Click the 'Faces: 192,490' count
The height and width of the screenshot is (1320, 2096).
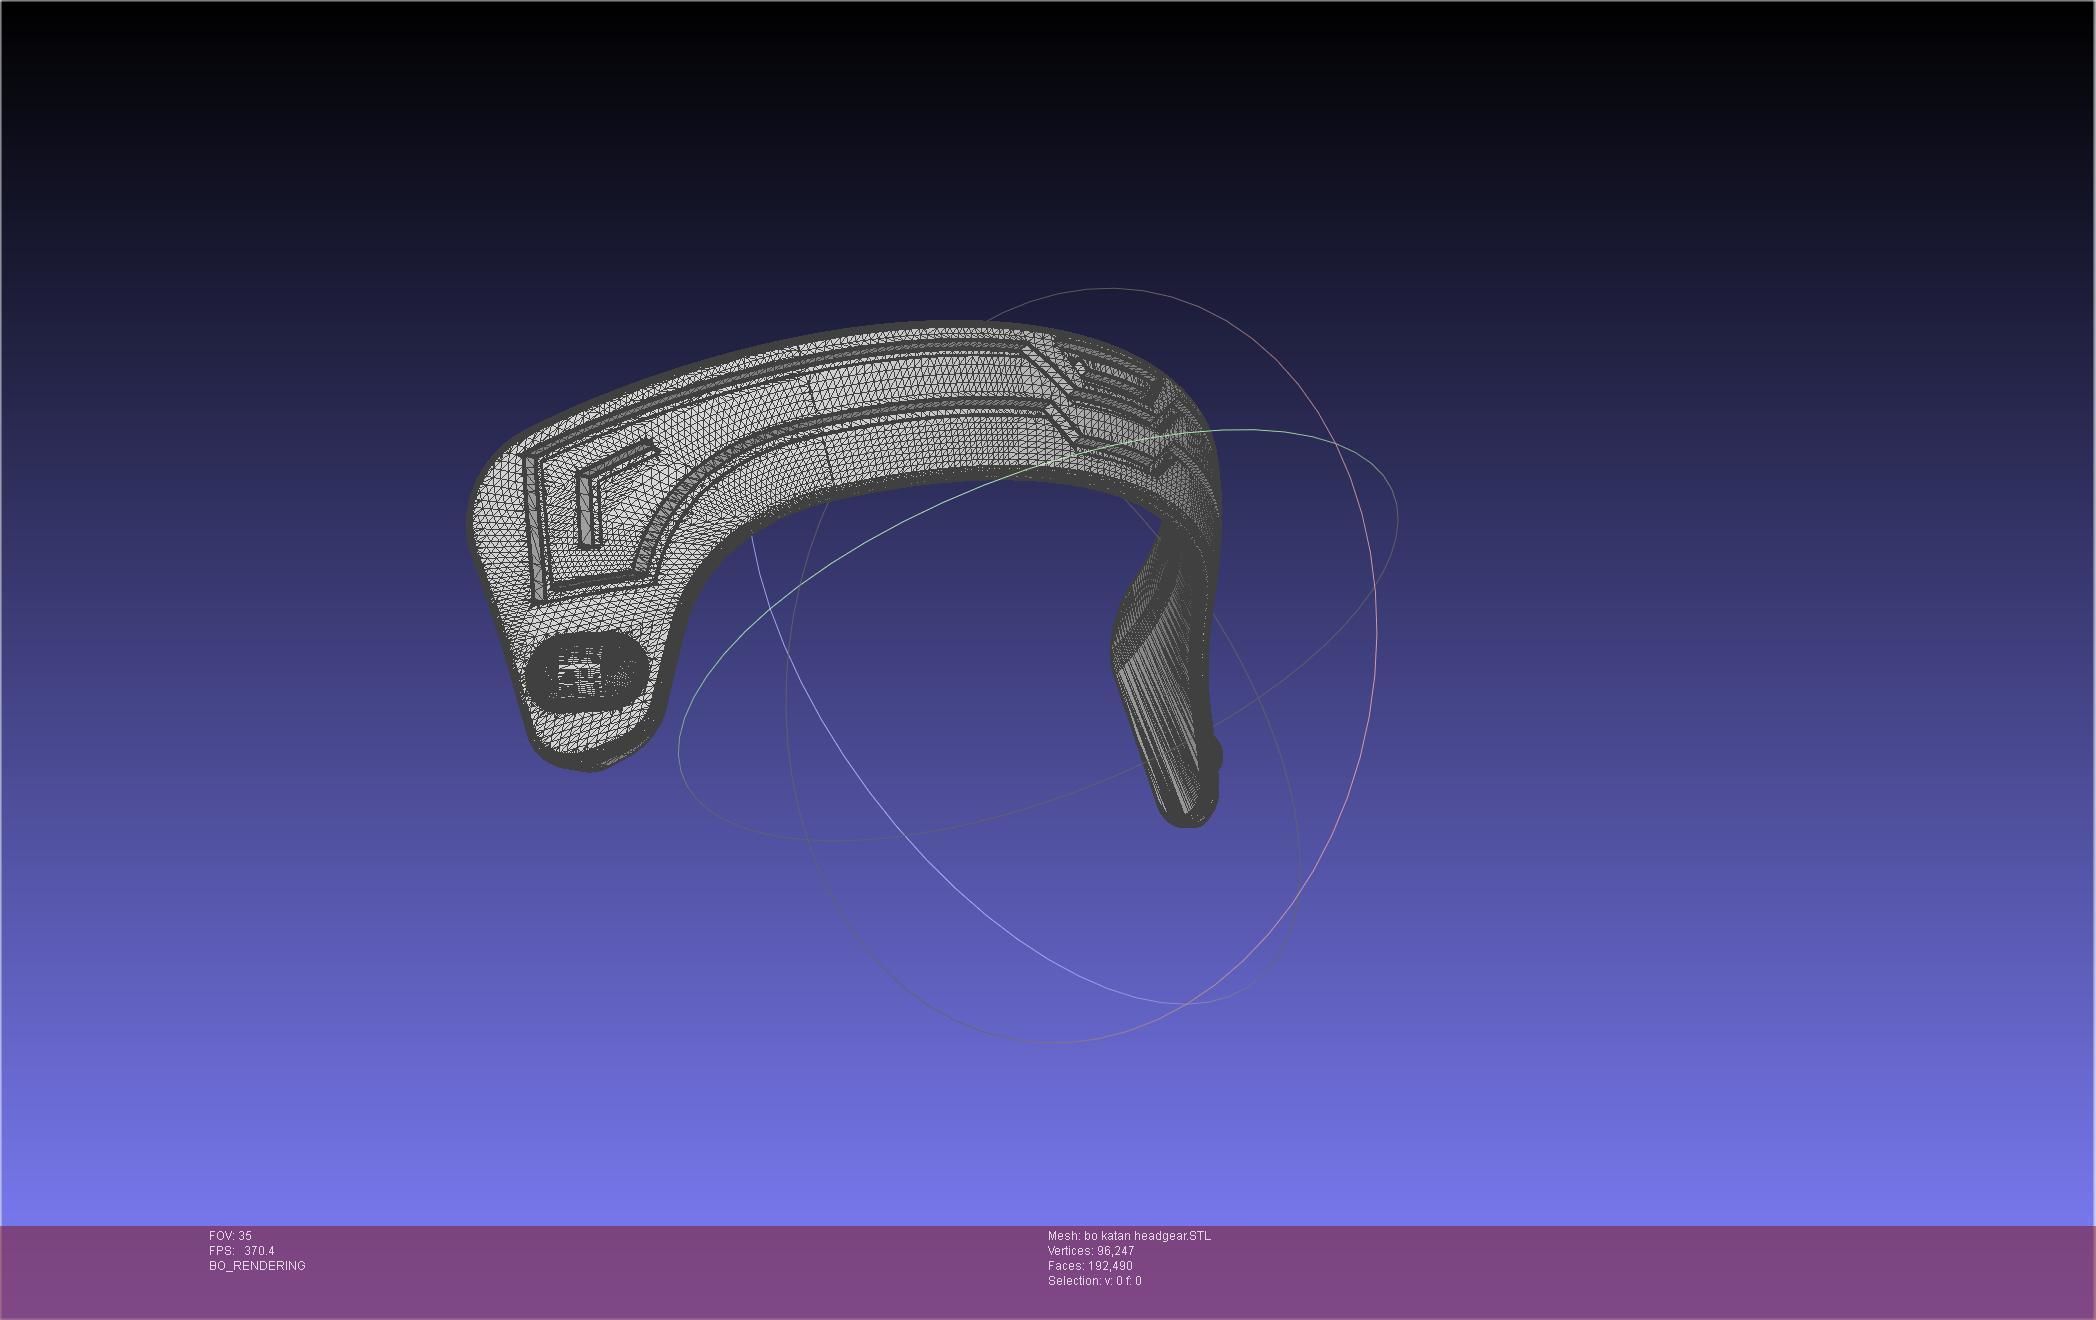(x=1090, y=1266)
